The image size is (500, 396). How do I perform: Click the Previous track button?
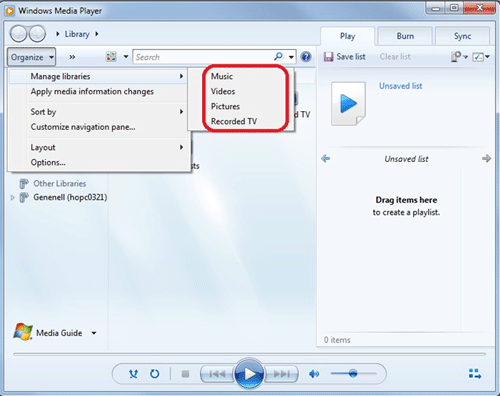(x=217, y=374)
